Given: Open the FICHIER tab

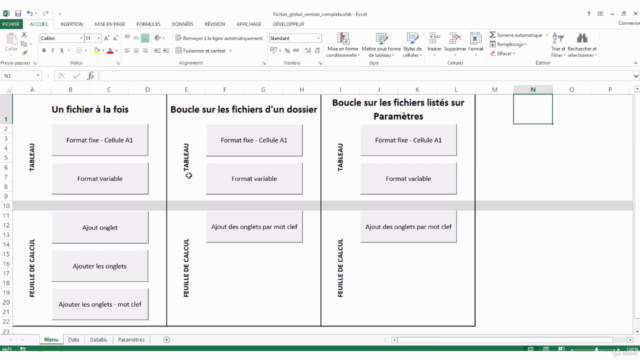Looking at the screenshot, I should tap(11, 24).
